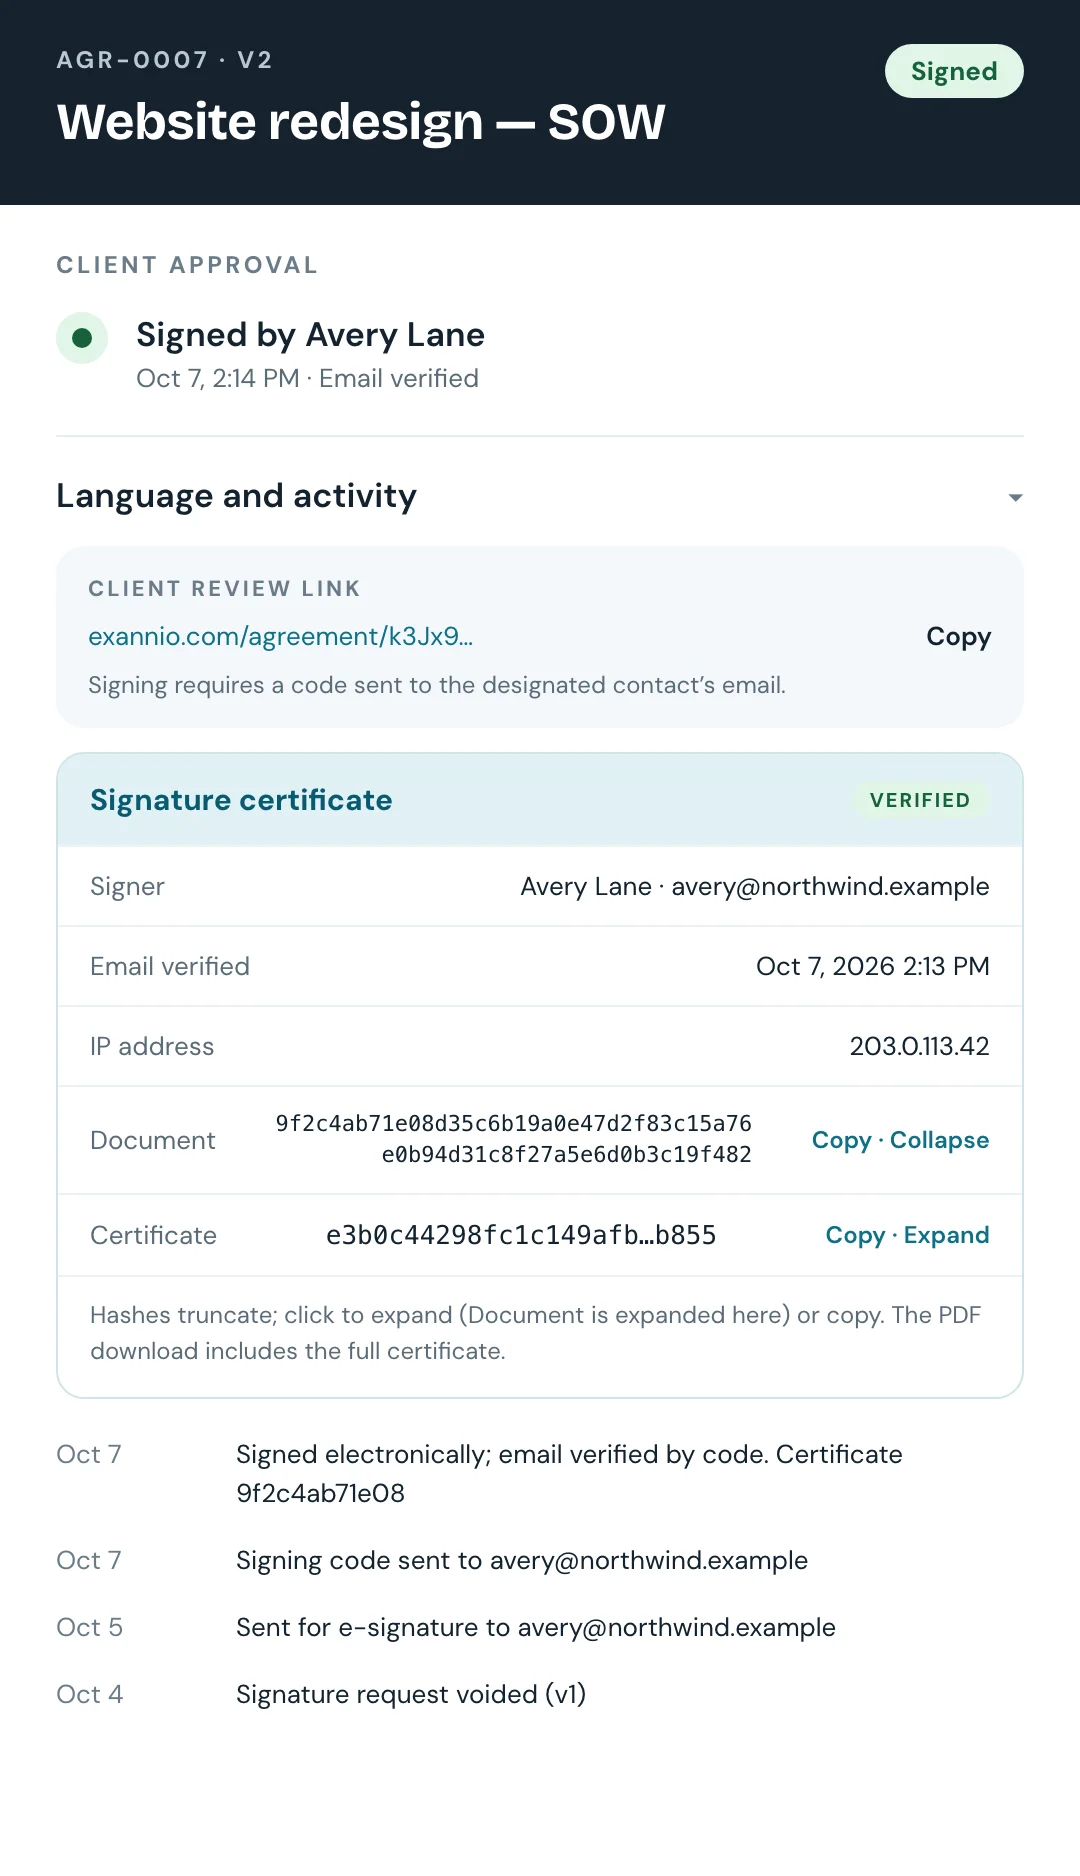This screenshot has height=1876, width=1080.
Task: Copy the Document hash
Action: [841, 1140]
